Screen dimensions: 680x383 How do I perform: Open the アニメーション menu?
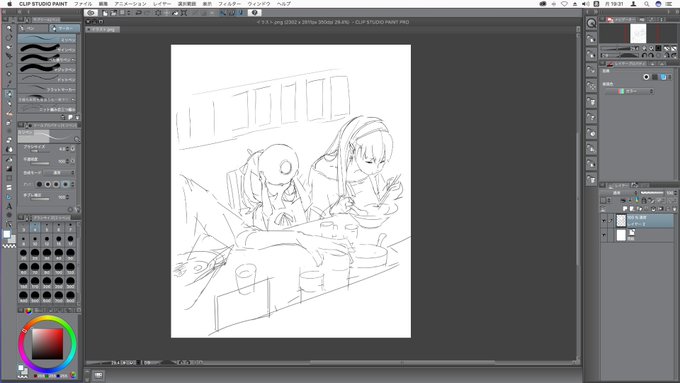pos(130,4)
